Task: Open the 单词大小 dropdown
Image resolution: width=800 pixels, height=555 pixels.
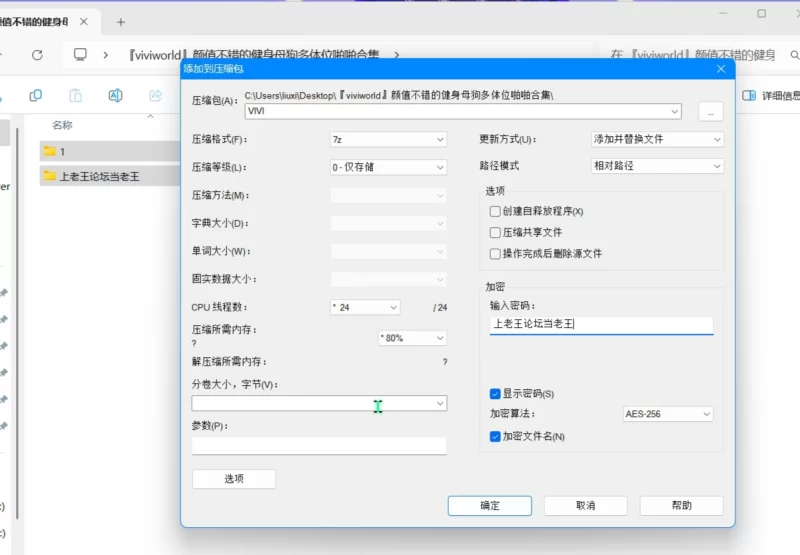Action: click(388, 251)
